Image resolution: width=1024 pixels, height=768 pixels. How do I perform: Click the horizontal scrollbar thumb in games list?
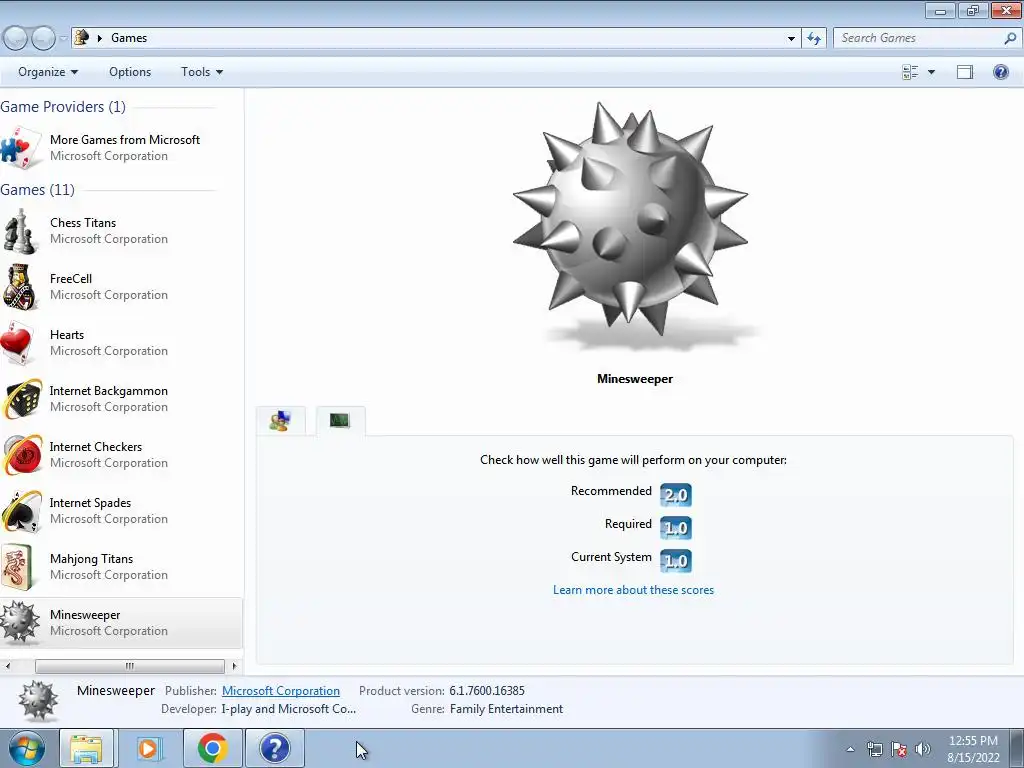130,666
